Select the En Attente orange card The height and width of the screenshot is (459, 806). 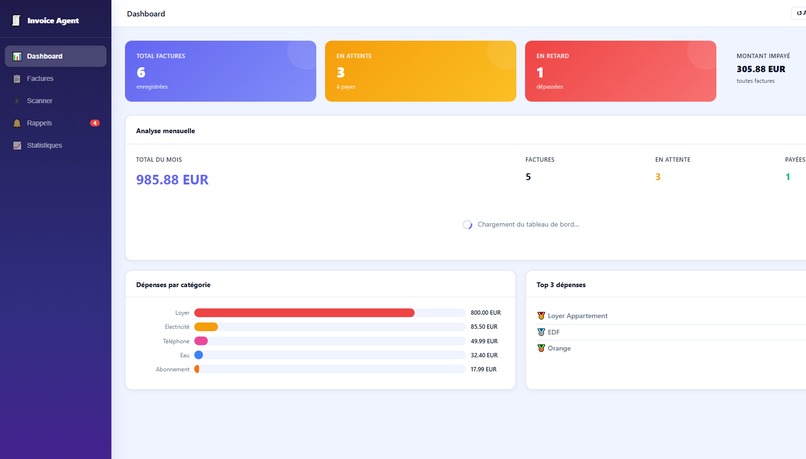[x=420, y=71]
